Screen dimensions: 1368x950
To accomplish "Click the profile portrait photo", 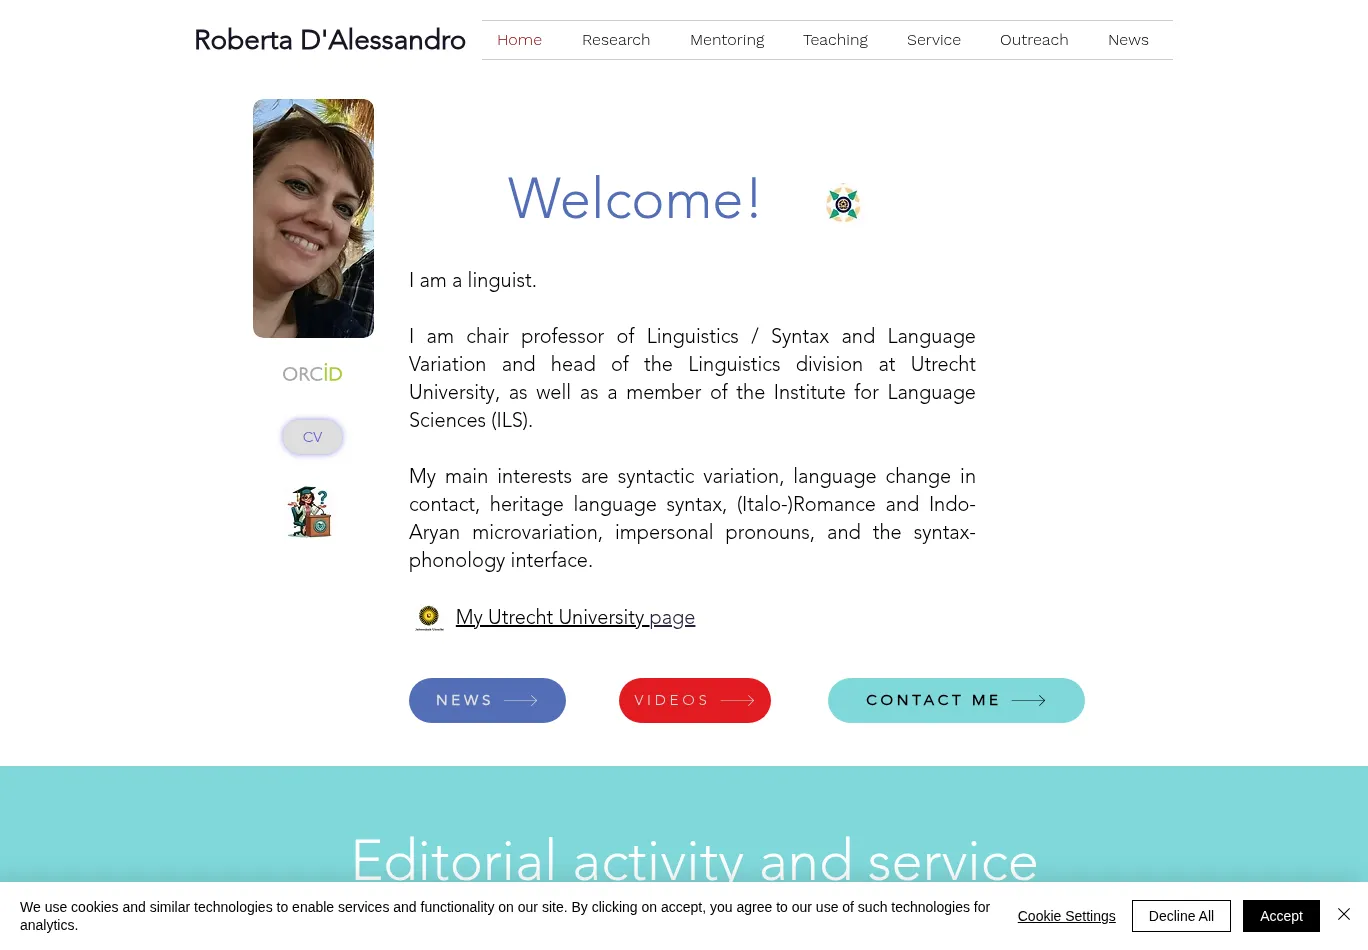I will click(313, 218).
